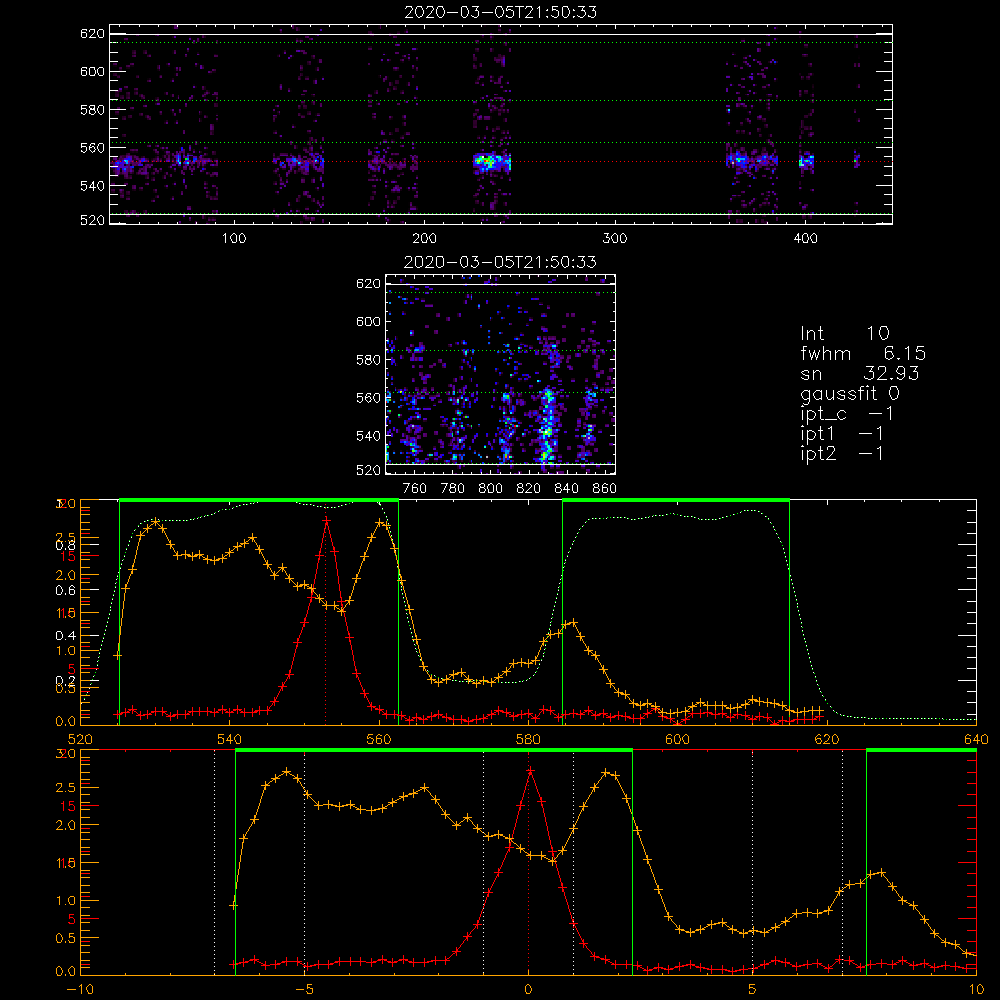Click the thick green bar above 585-615 window in third panel
1000x1000 pixels.
coord(676,500)
